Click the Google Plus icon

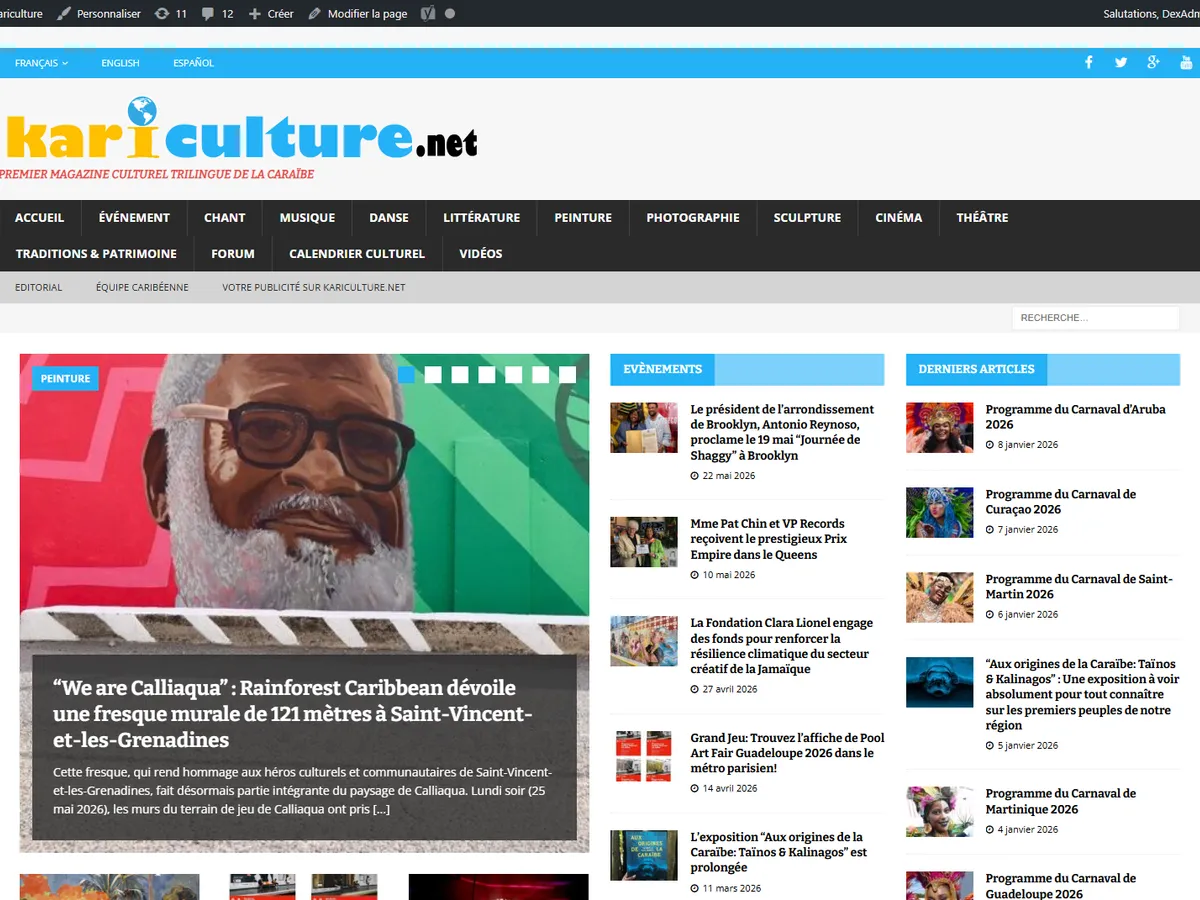1154,63
